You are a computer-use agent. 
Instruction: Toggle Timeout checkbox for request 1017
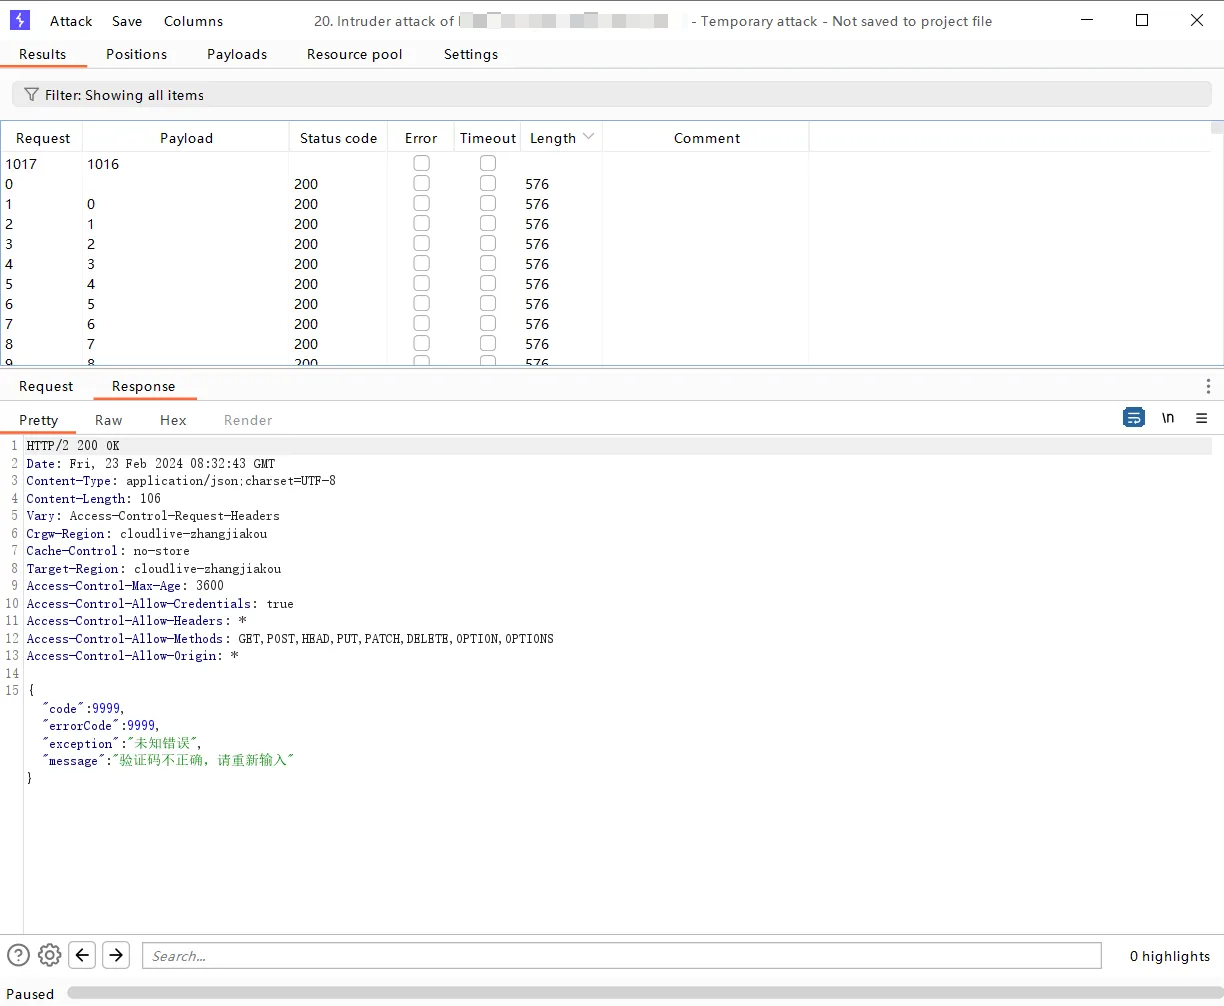488,163
